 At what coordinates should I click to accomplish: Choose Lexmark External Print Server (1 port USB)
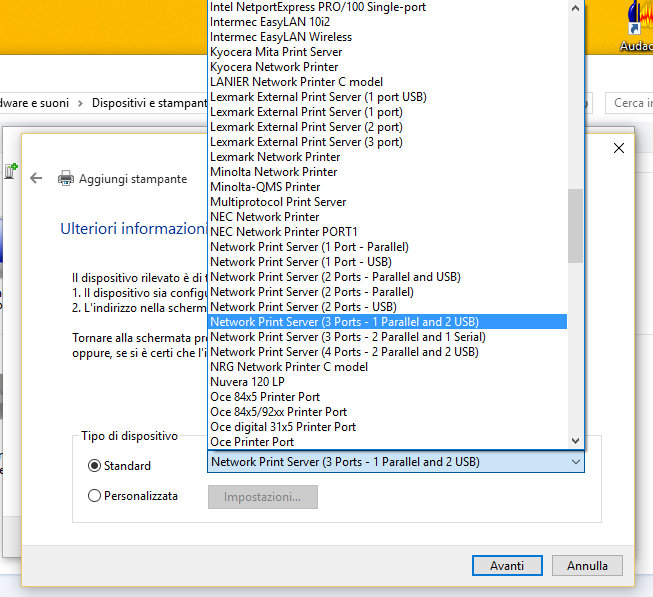[x=387, y=97]
